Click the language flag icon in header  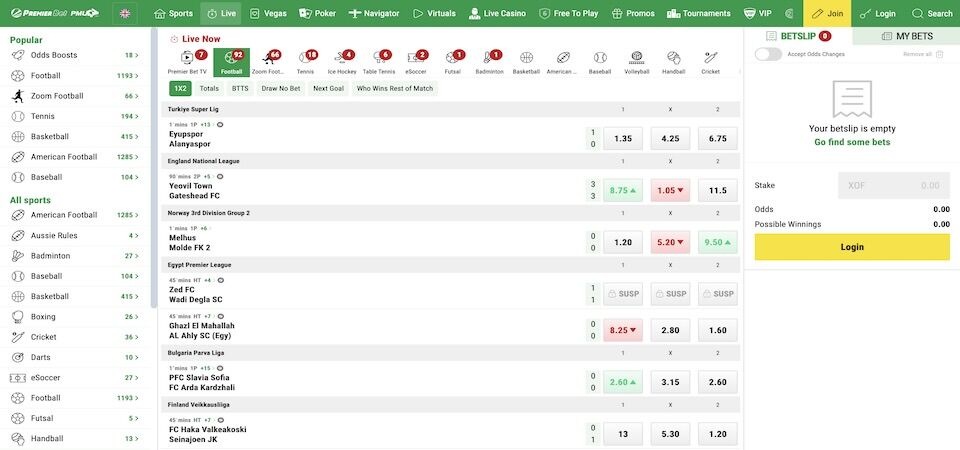tap(125, 14)
